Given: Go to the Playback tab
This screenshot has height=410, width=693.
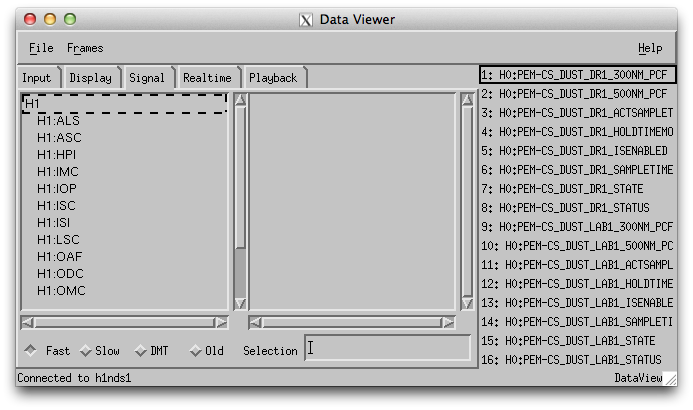Looking at the screenshot, I should (x=273, y=78).
